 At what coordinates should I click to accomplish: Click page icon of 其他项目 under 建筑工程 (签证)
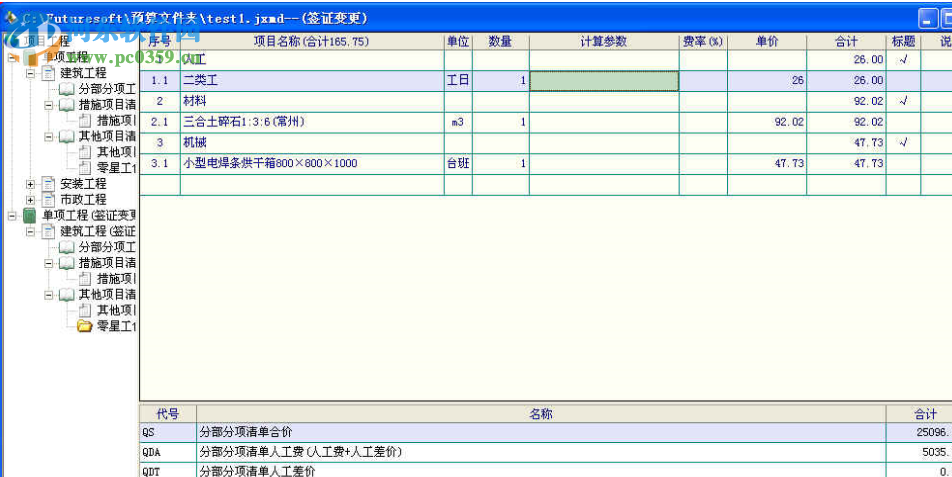point(85,310)
